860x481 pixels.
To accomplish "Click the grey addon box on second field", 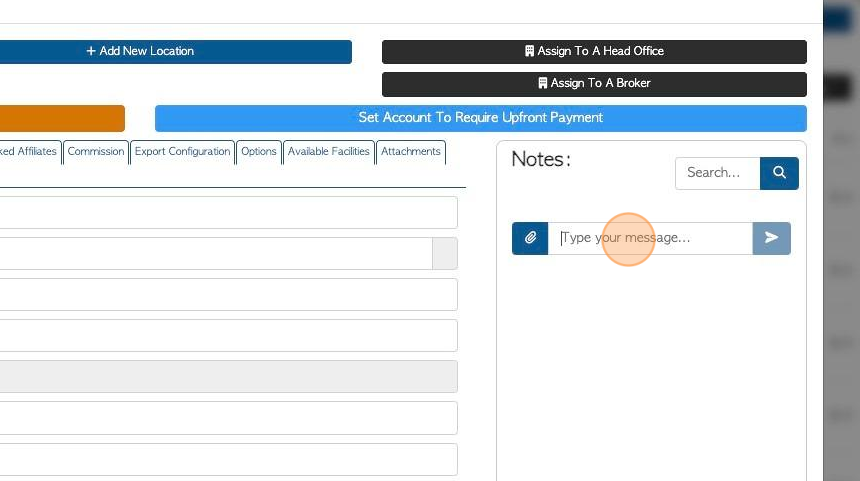I will tap(445, 253).
